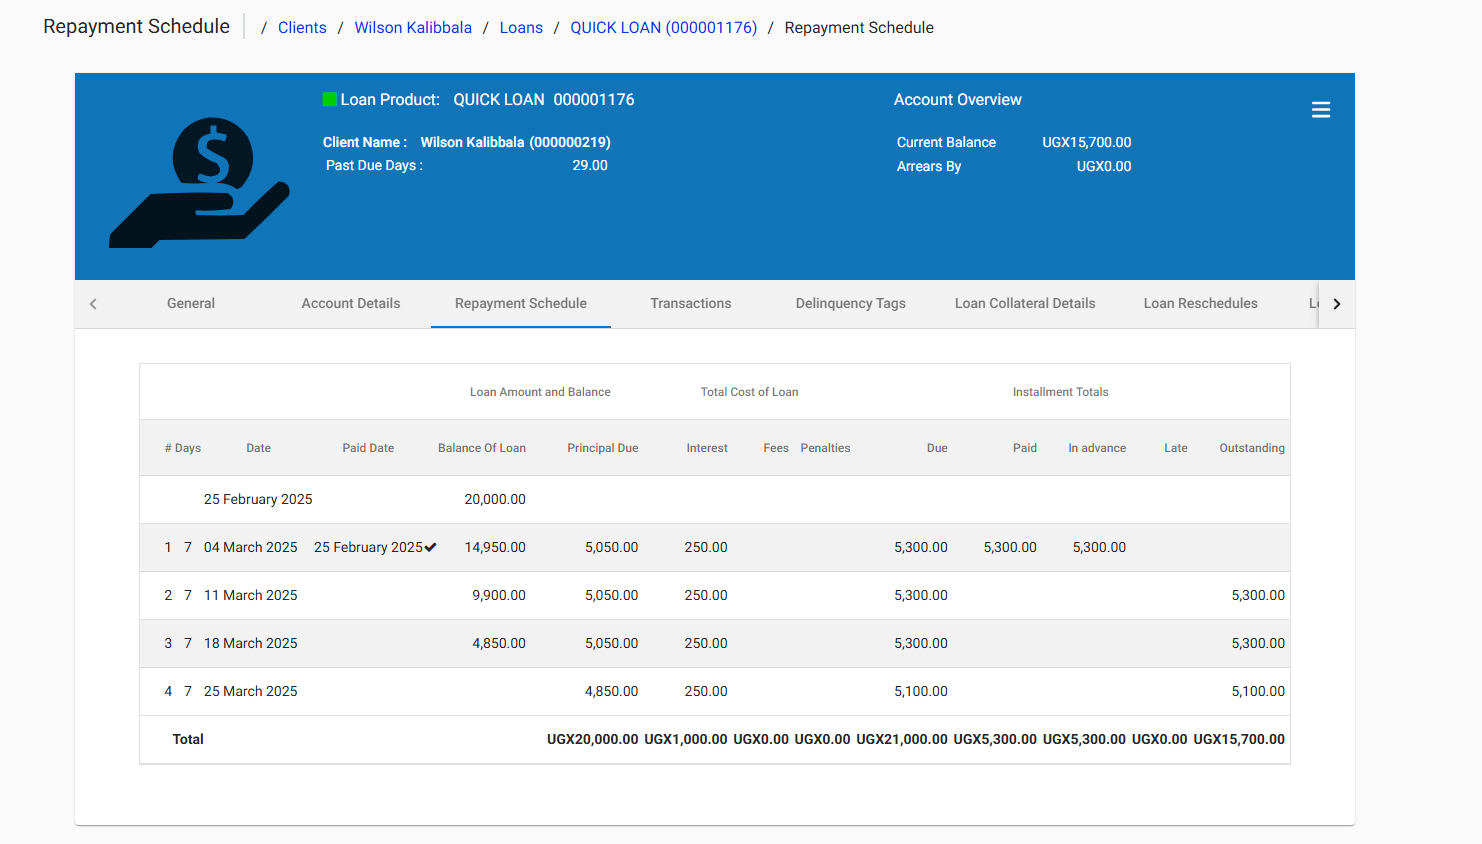Open the Delinquency Tags tab
Viewport: 1482px width, 844px height.
click(x=850, y=303)
